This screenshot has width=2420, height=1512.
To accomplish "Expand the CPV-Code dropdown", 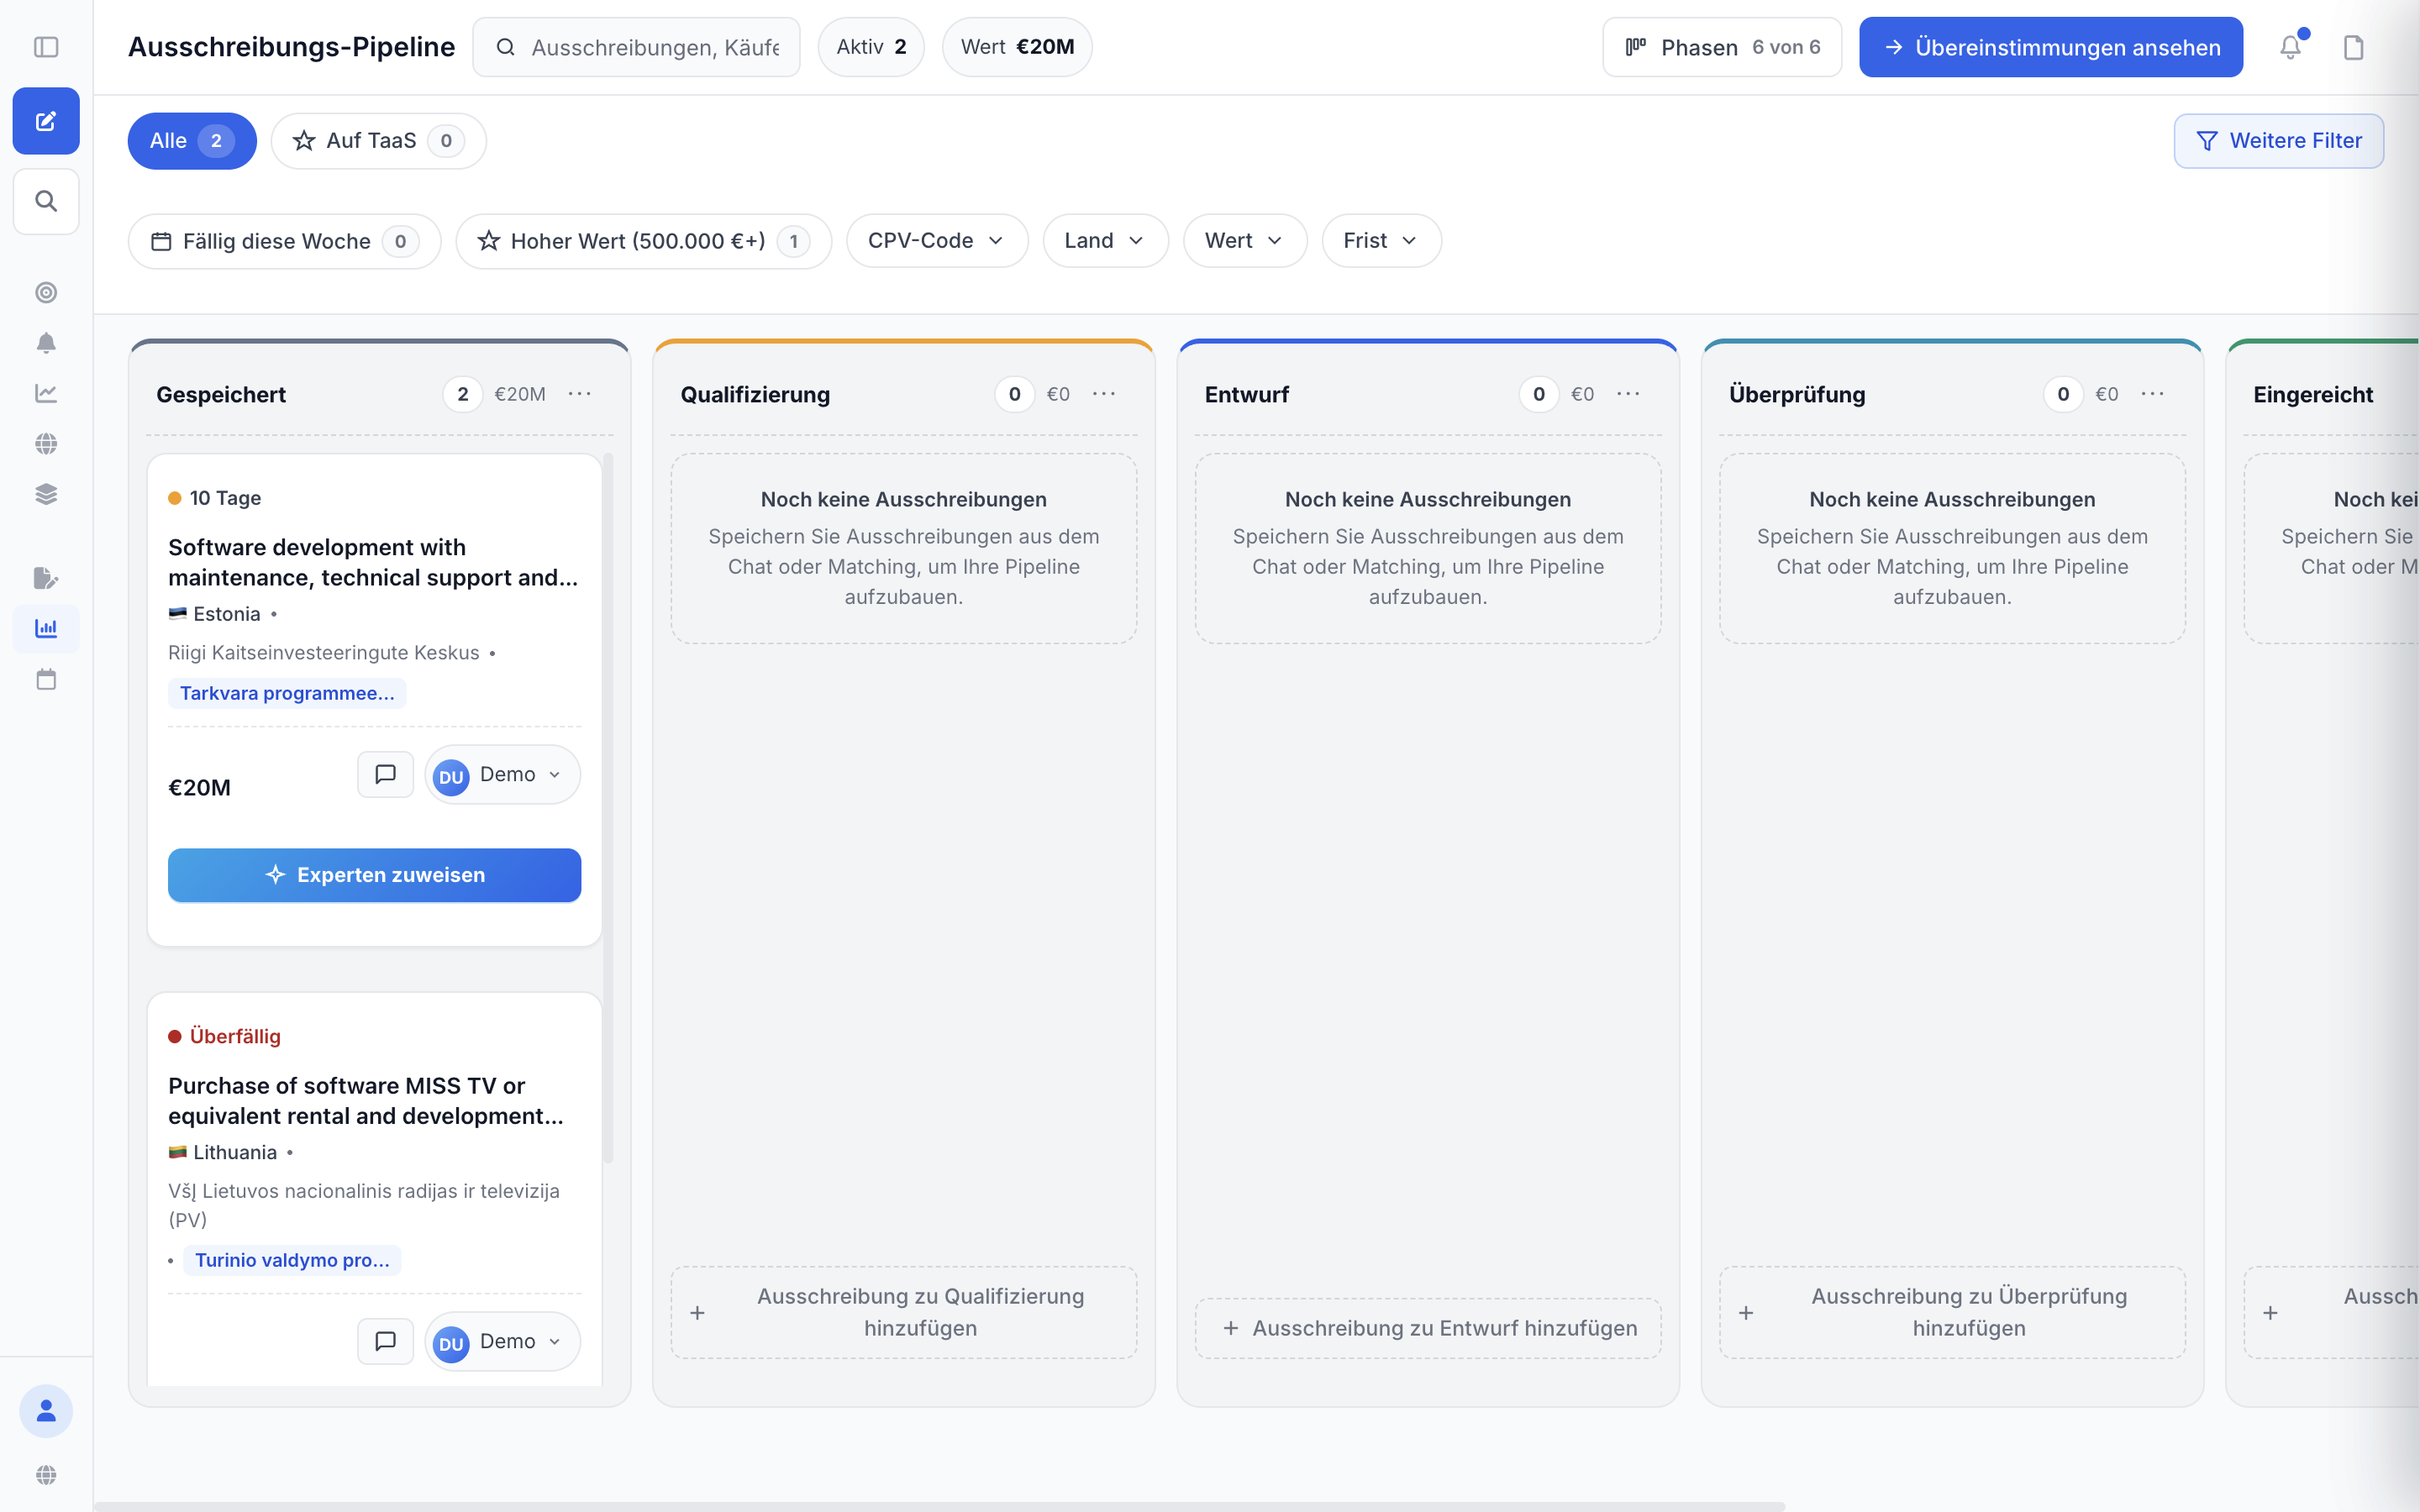I will [x=936, y=241].
